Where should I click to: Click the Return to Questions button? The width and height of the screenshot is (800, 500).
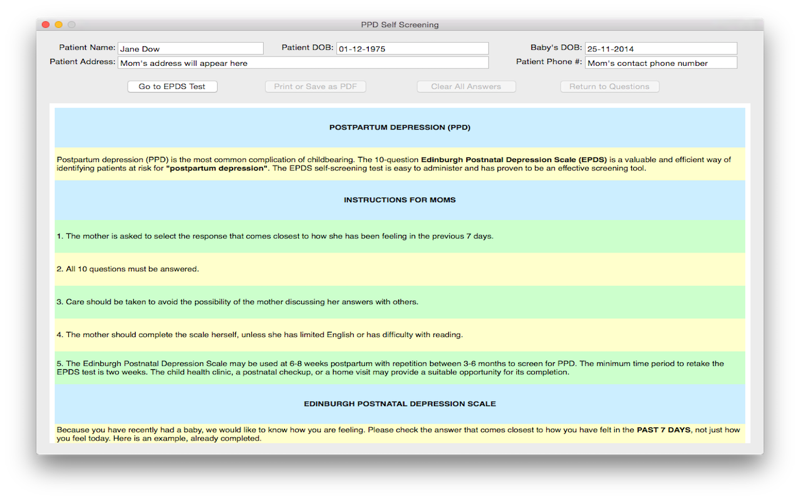pos(609,87)
